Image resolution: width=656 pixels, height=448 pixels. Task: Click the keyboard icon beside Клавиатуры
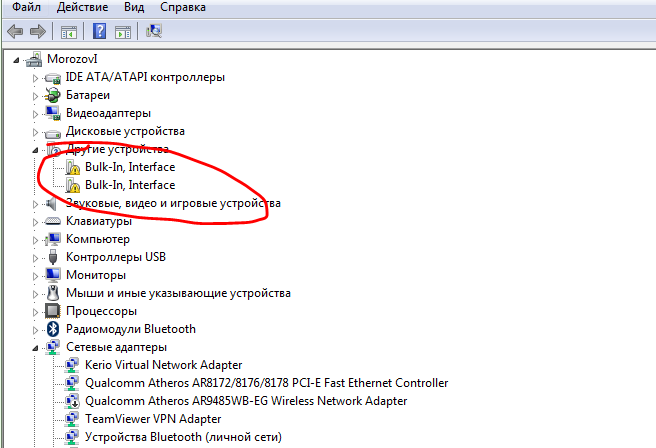point(53,221)
